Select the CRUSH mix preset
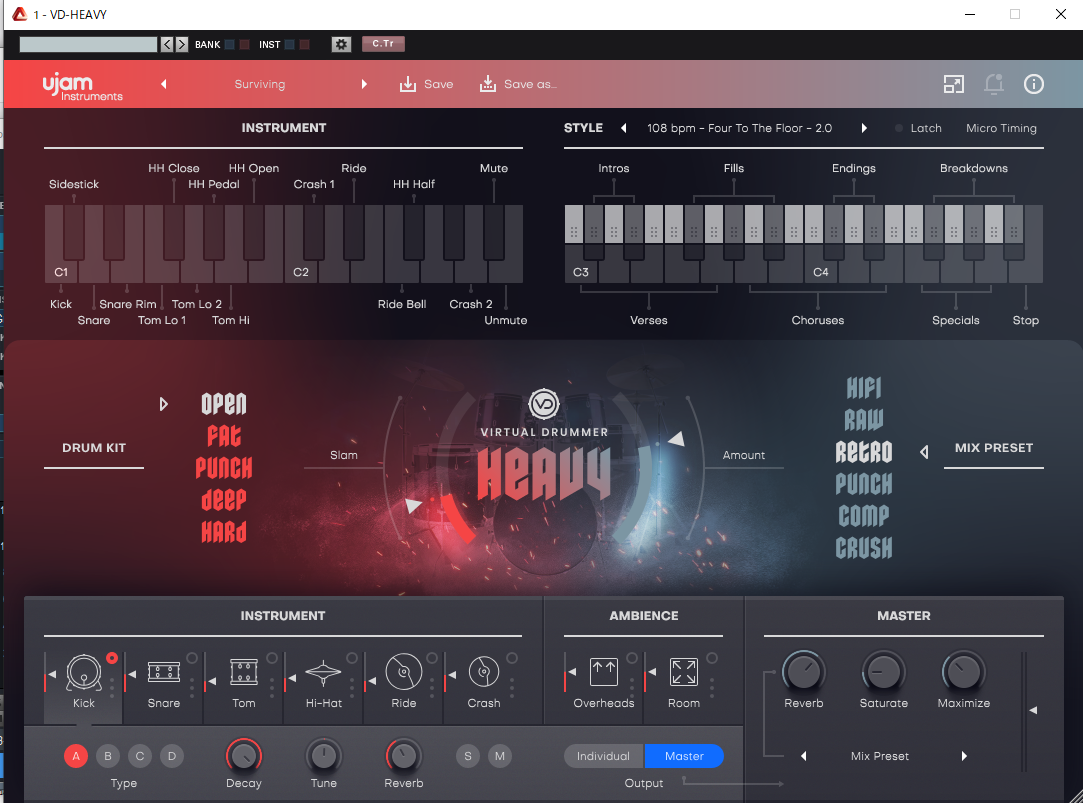Screen dimensions: 1083x803 click(864, 548)
